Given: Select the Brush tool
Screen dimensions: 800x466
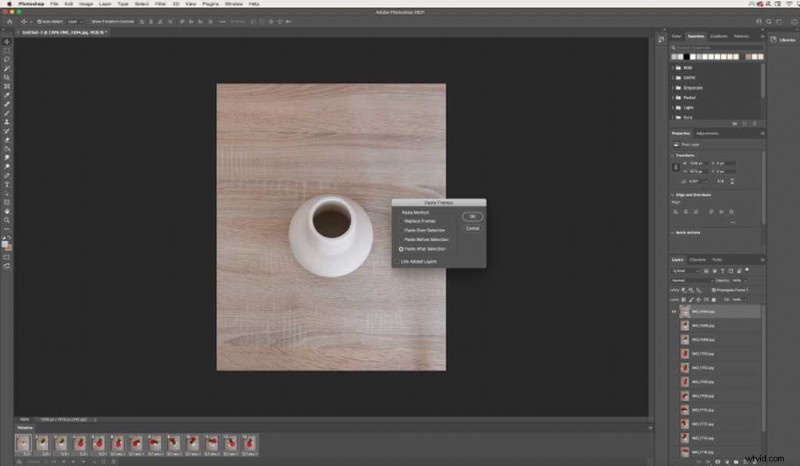Looking at the screenshot, I should (7, 113).
